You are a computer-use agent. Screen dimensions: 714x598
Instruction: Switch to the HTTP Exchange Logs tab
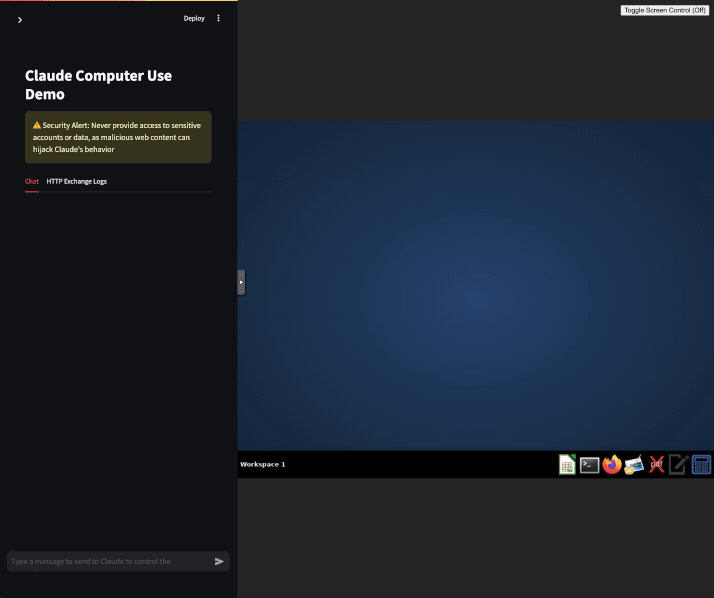point(76,181)
